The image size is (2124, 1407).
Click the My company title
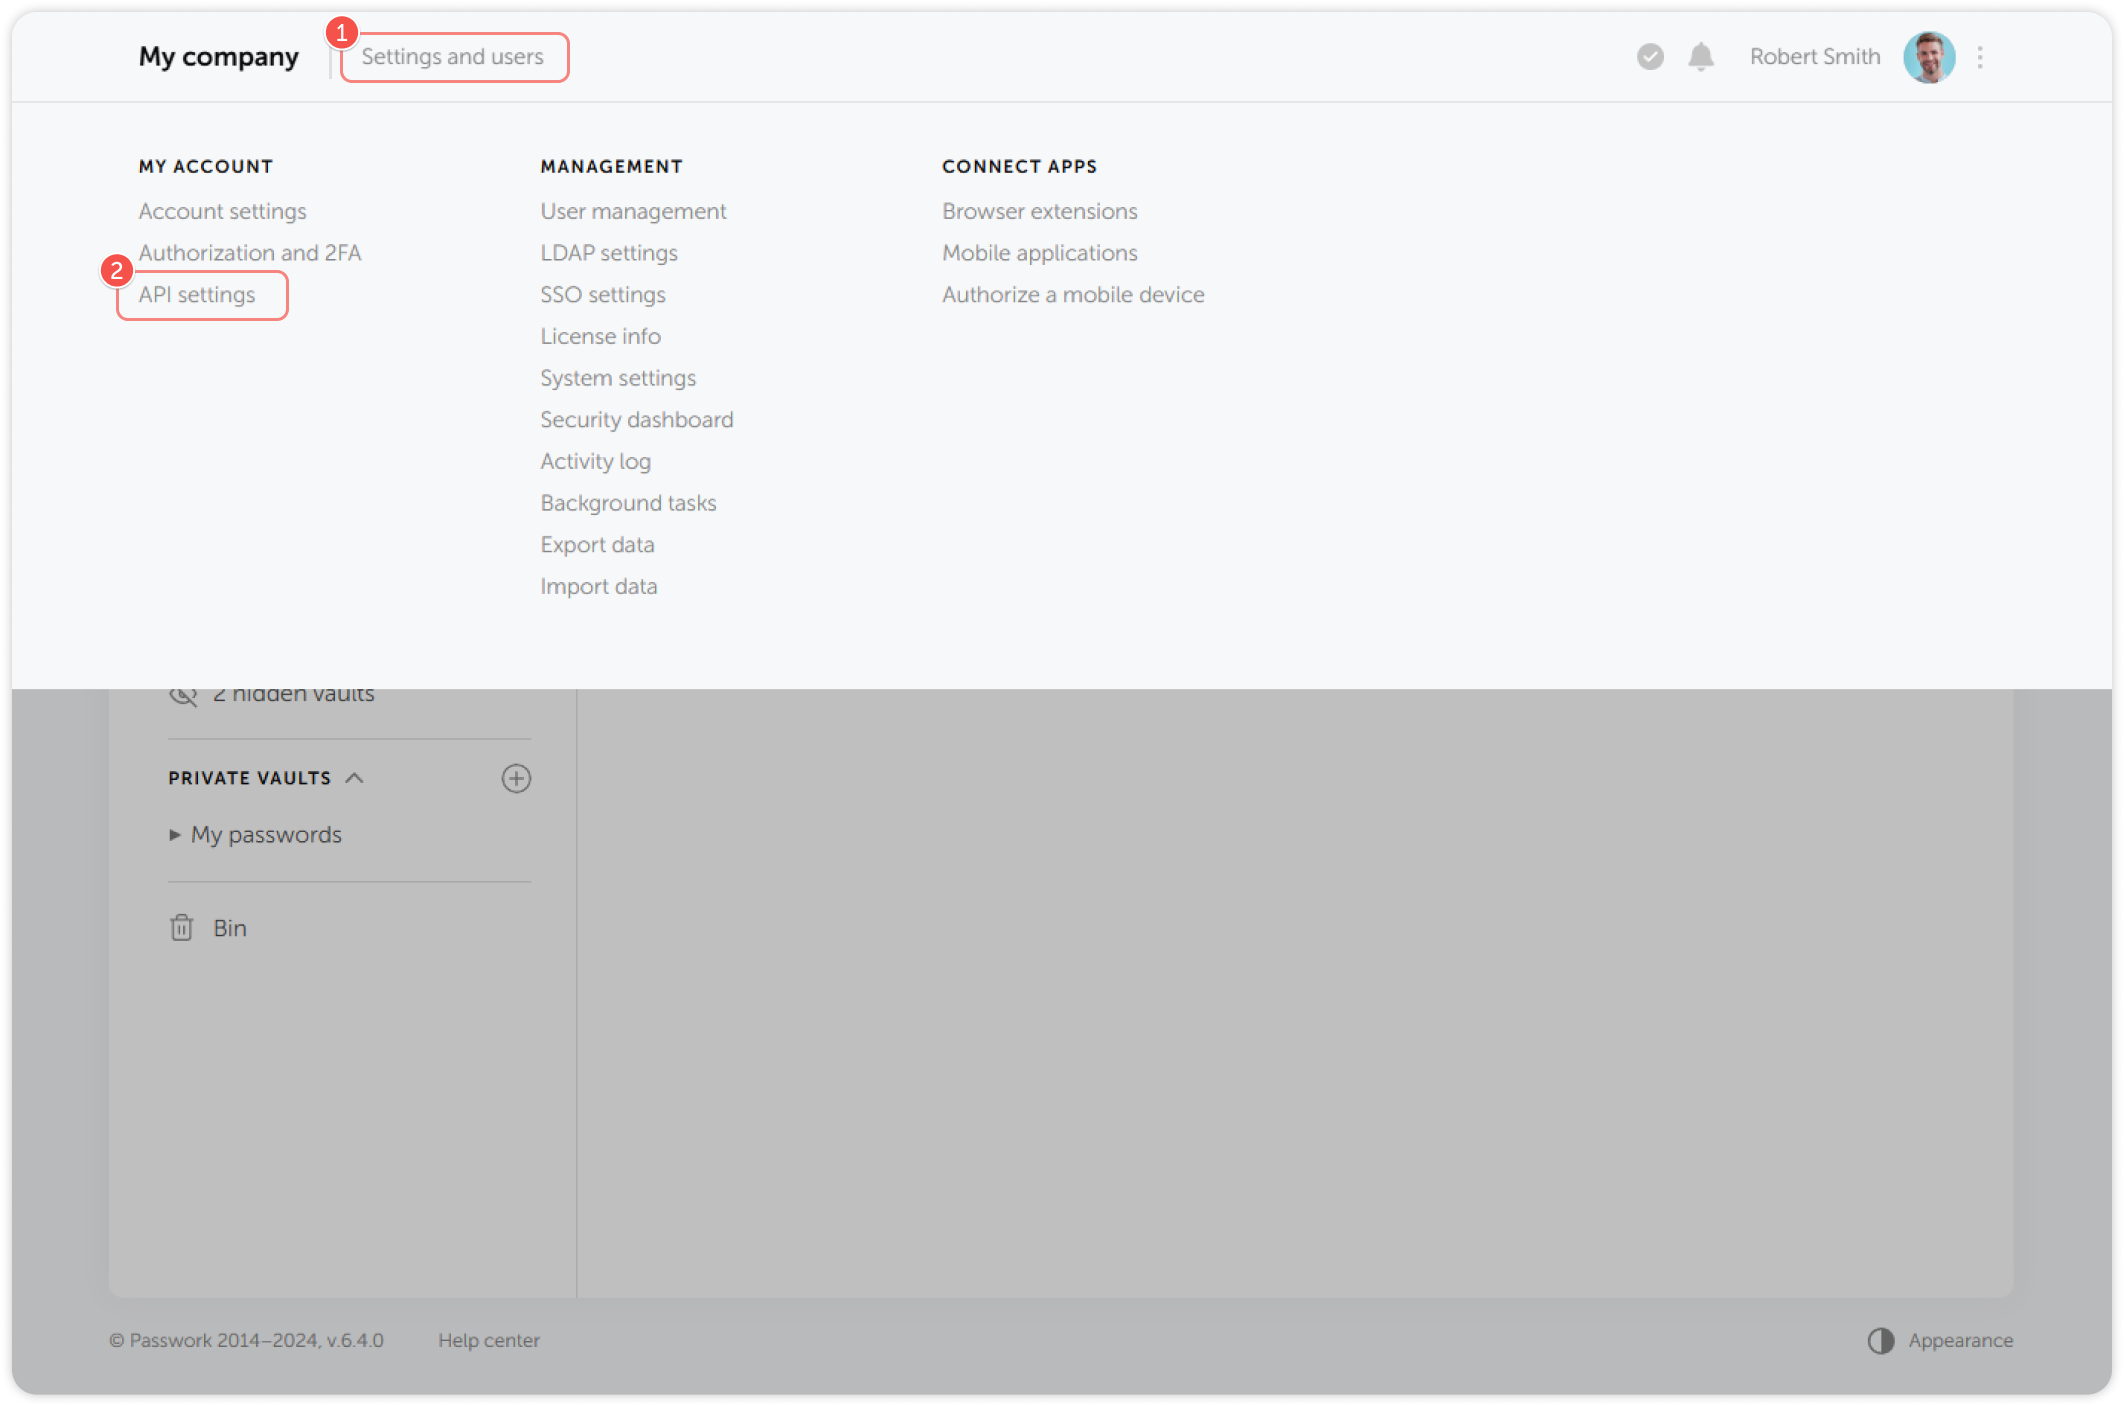pyautogui.click(x=218, y=57)
